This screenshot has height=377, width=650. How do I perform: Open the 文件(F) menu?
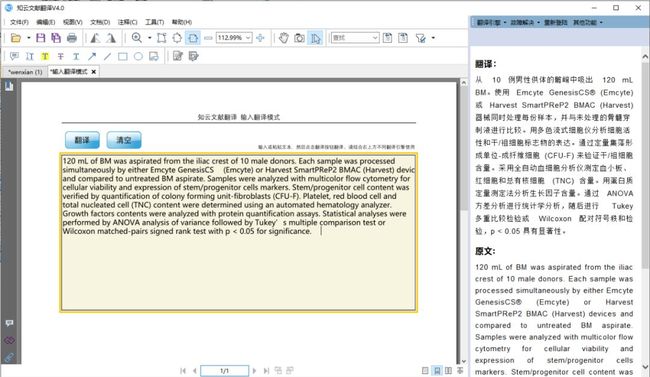pyautogui.click(x=19, y=22)
